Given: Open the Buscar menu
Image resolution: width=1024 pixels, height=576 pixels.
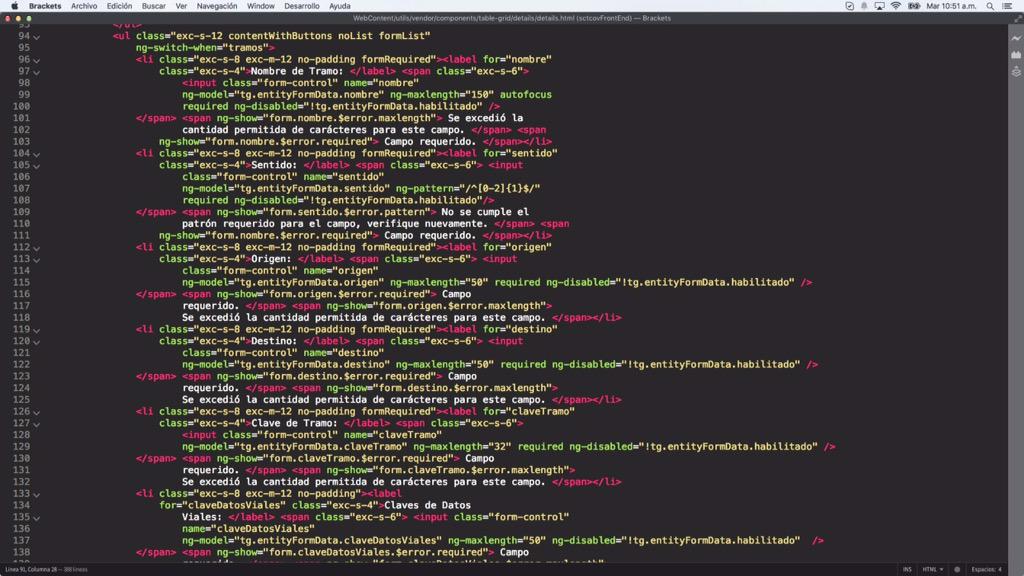Looking at the screenshot, I should (153, 6).
